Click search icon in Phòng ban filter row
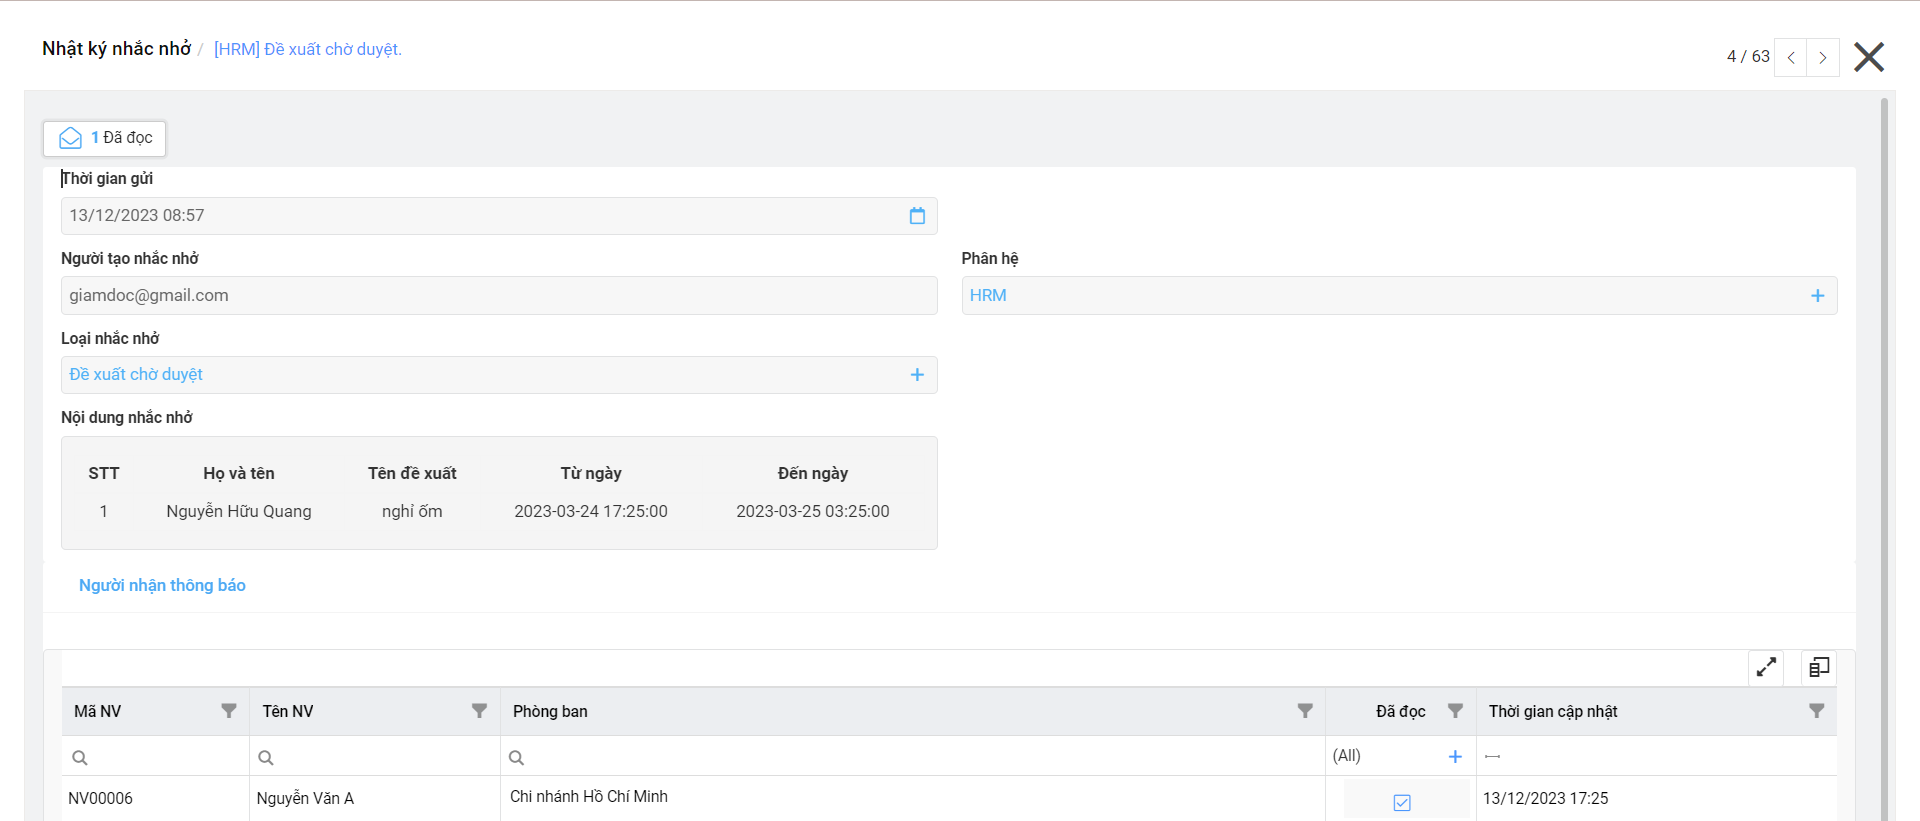This screenshot has height=821, width=1920. click(x=516, y=758)
